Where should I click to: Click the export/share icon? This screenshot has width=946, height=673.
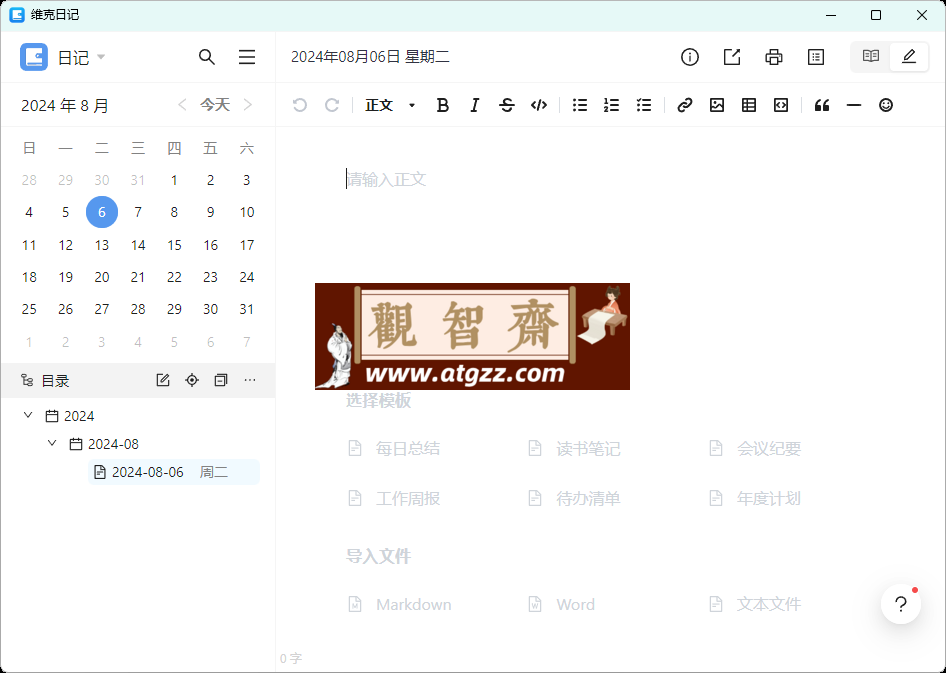[732, 57]
